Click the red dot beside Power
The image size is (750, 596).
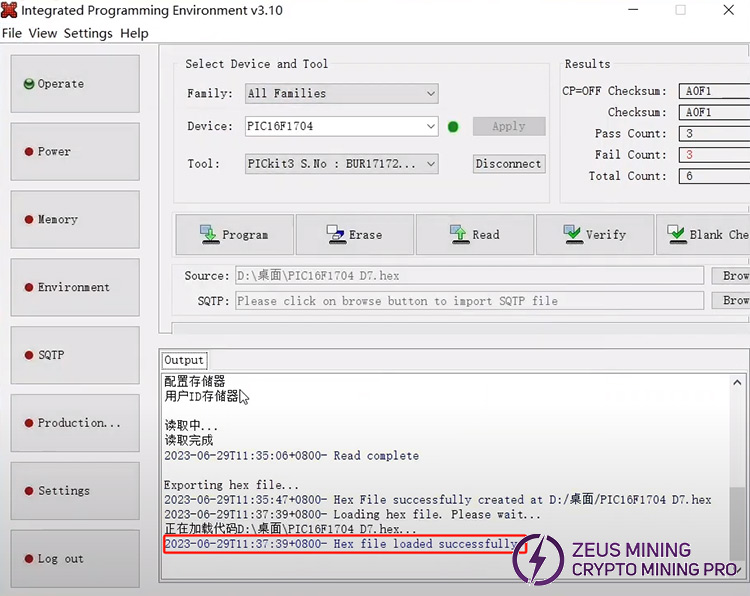point(29,152)
